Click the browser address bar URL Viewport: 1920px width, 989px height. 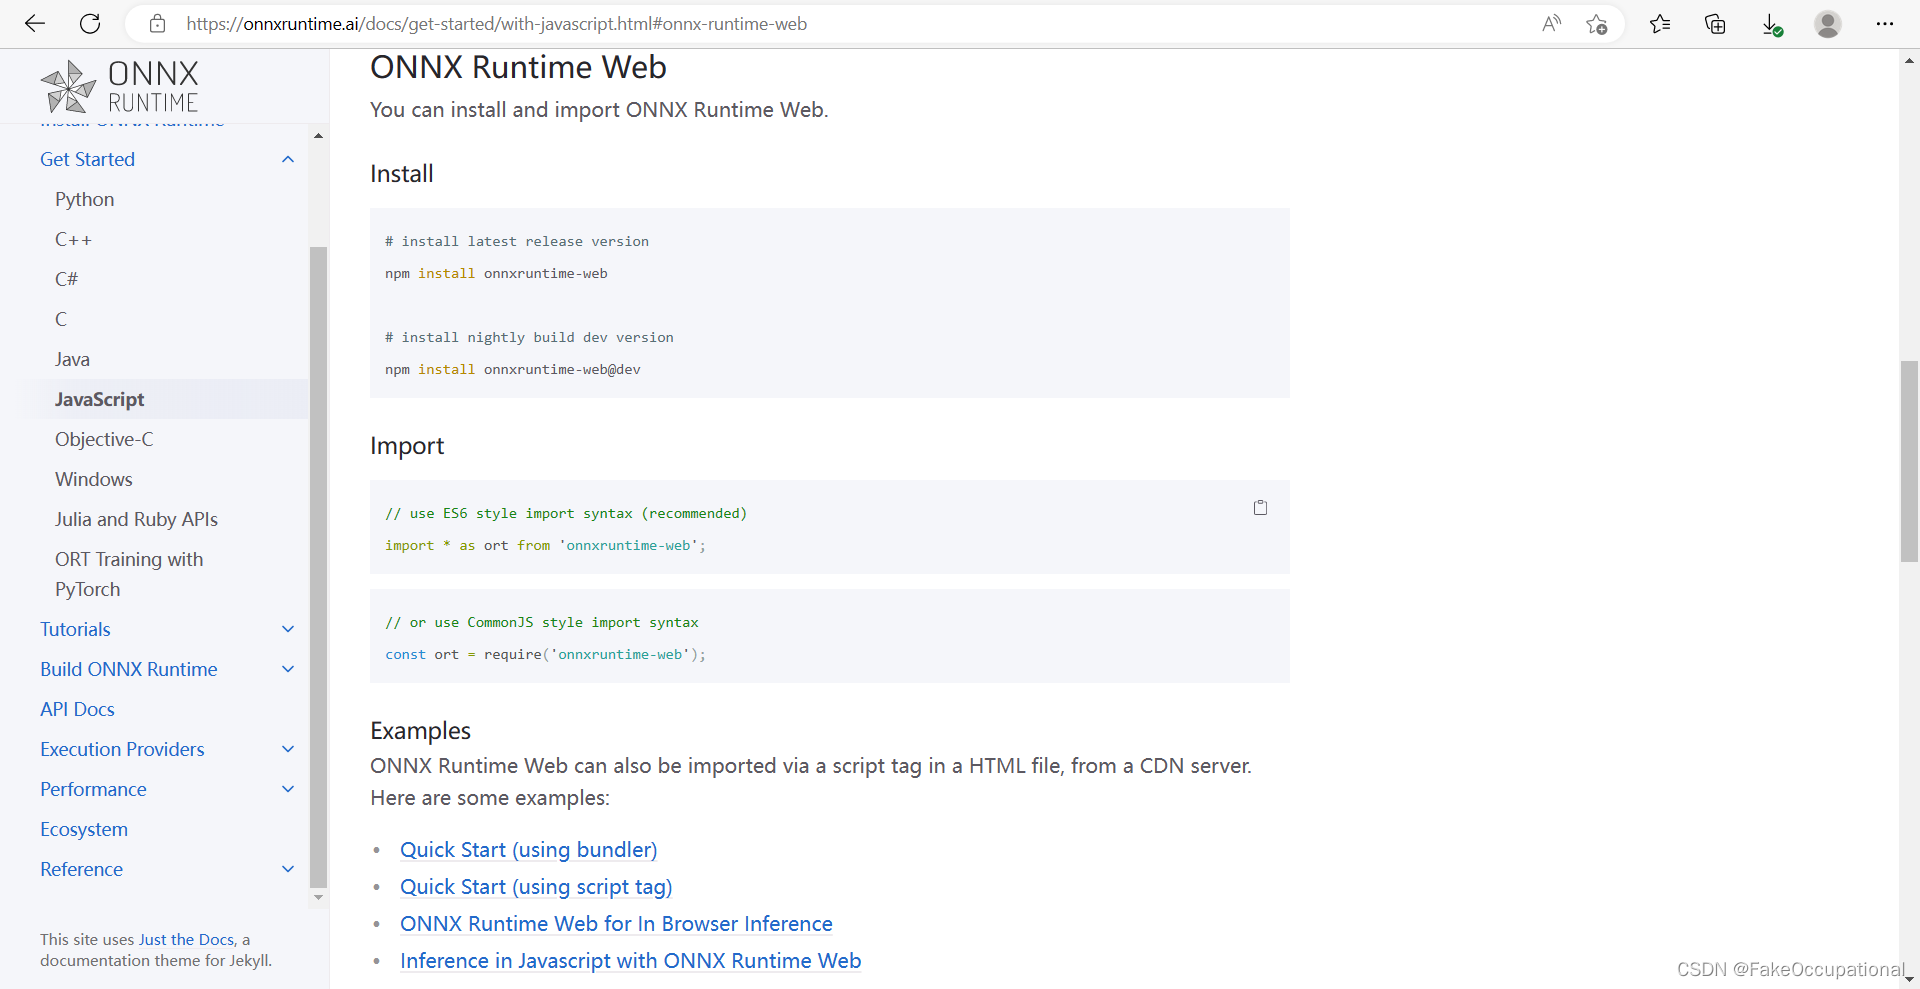tap(496, 24)
